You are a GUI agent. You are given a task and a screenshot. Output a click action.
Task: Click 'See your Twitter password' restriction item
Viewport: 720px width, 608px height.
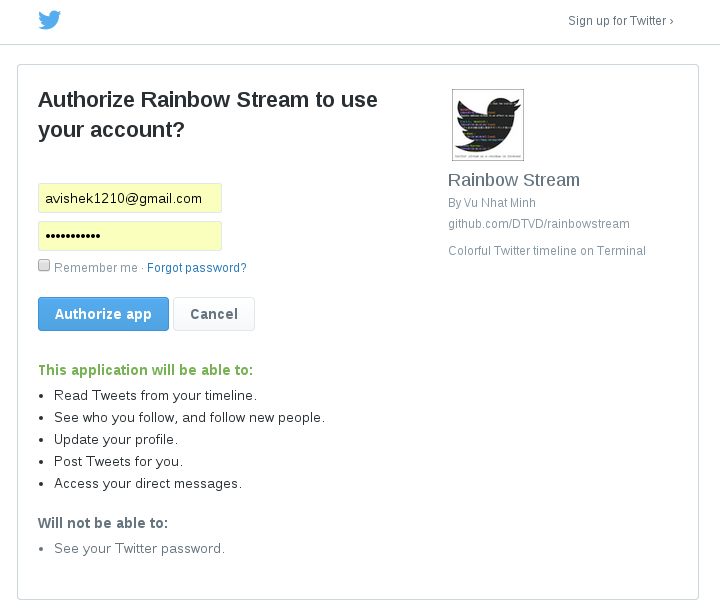(x=139, y=548)
